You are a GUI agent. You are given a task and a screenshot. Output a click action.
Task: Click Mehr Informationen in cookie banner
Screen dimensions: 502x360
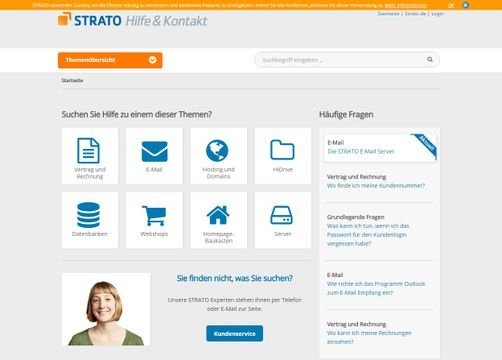[x=405, y=5]
